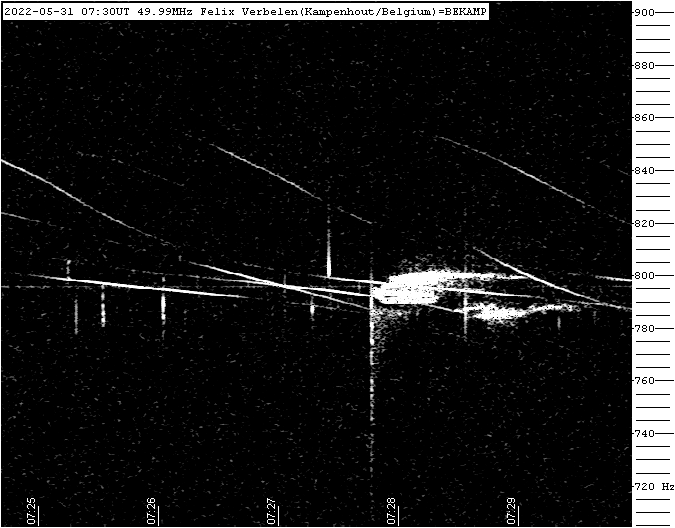Click the 07:28 time marker
This screenshot has height=528, width=675.
tap(391, 511)
